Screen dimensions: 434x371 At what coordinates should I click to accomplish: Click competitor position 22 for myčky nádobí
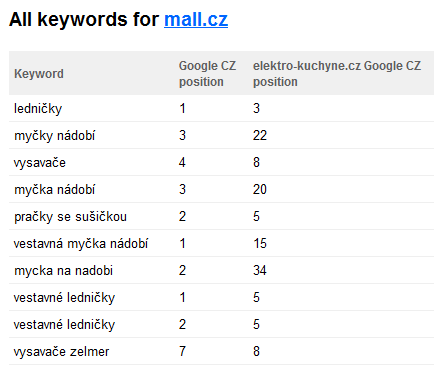coord(260,135)
